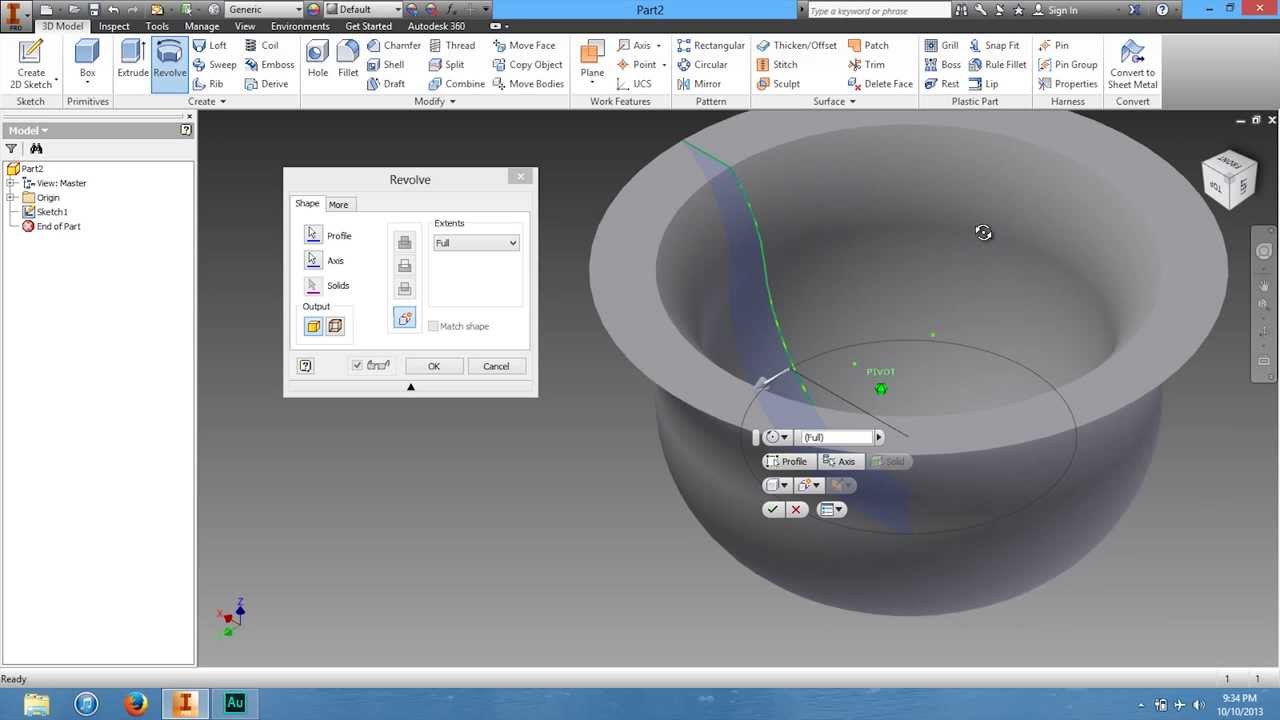
Task: Select the Thread tool
Action: (452, 45)
